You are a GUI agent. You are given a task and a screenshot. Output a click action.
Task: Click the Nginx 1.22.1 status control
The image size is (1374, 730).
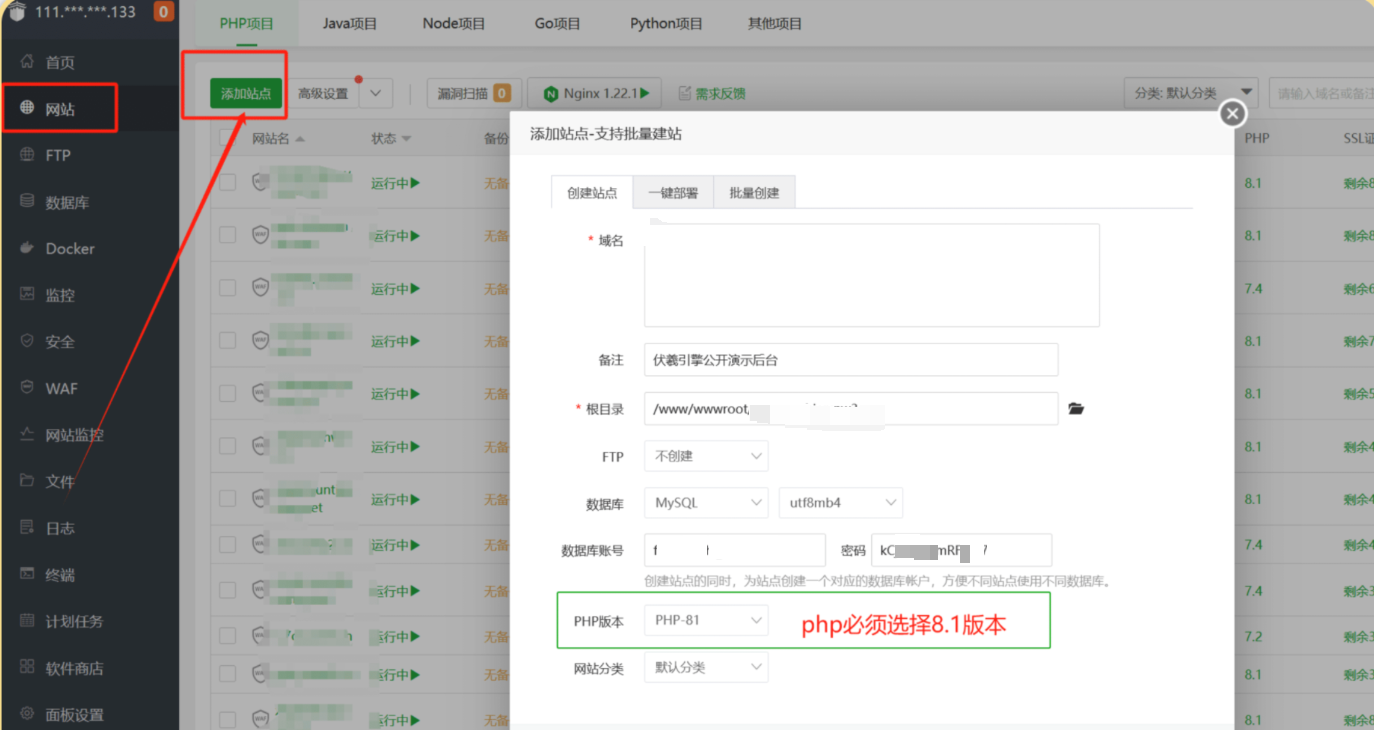click(594, 91)
